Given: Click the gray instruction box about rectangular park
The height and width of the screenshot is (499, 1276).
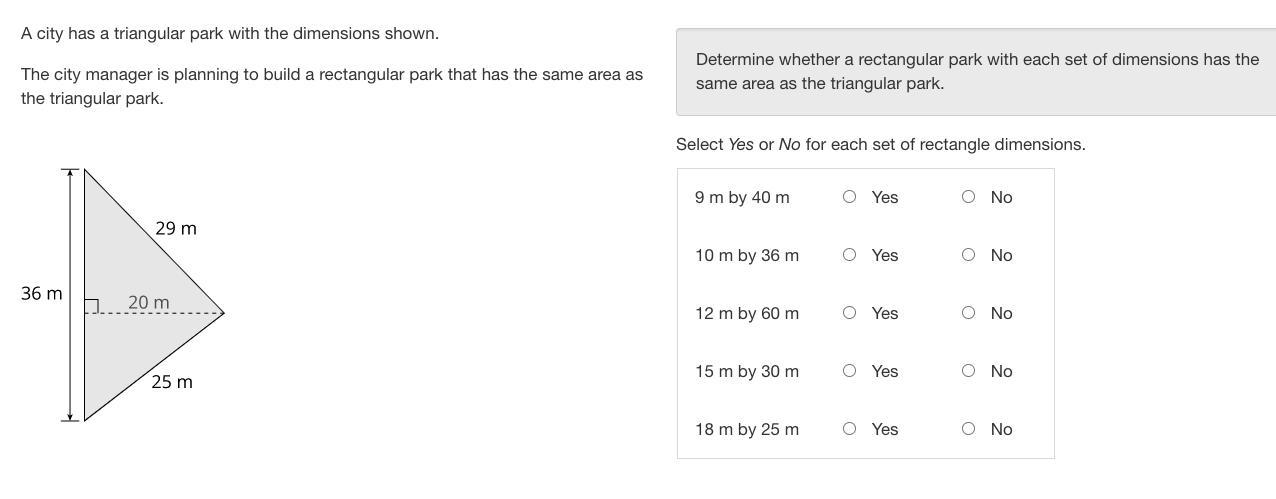Looking at the screenshot, I should [976, 72].
